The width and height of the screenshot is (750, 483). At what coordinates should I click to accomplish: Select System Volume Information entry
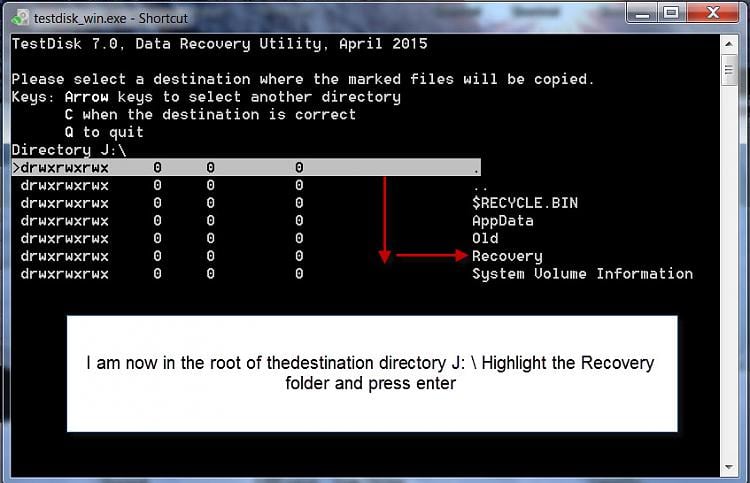pyautogui.click(x=582, y=274)
